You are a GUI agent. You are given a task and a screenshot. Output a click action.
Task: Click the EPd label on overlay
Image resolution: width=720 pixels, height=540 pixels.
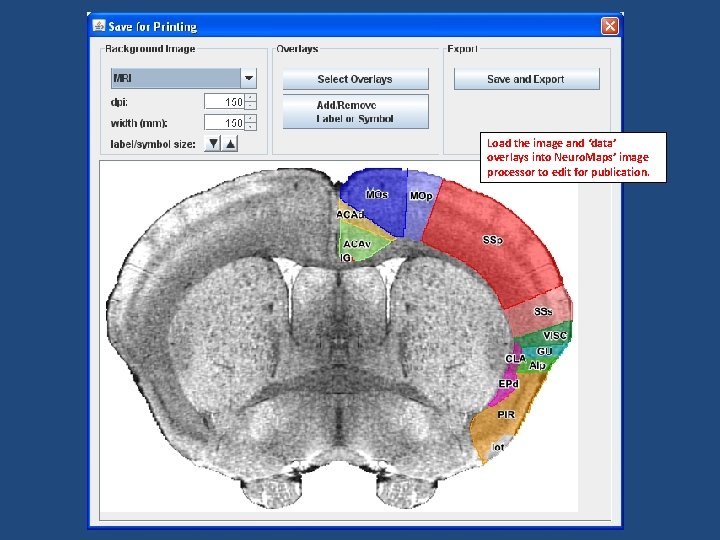pyautogui.click(x=509, y=383)
